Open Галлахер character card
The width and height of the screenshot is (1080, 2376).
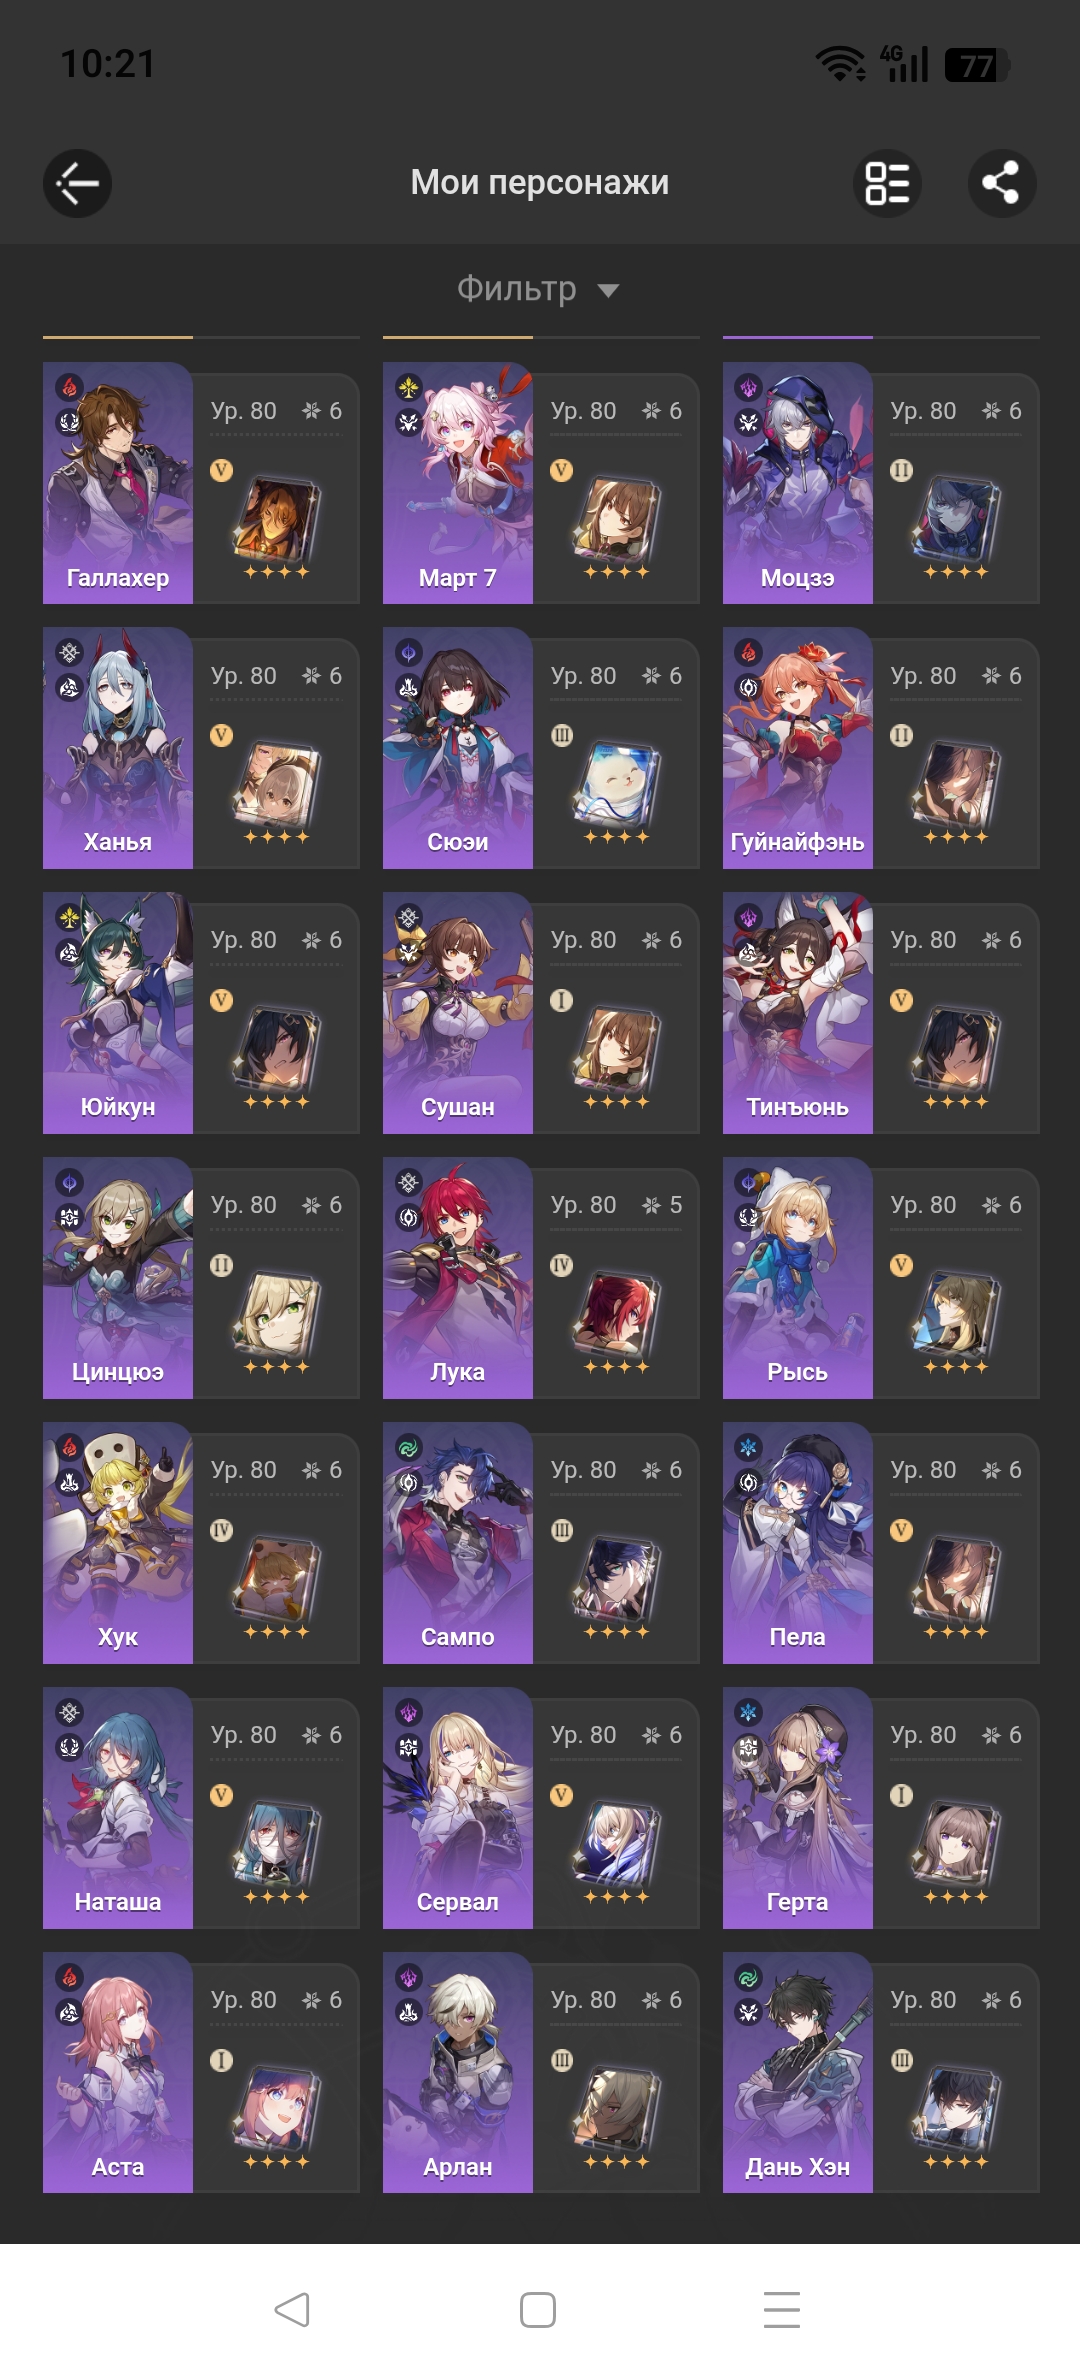pos(201,483)
